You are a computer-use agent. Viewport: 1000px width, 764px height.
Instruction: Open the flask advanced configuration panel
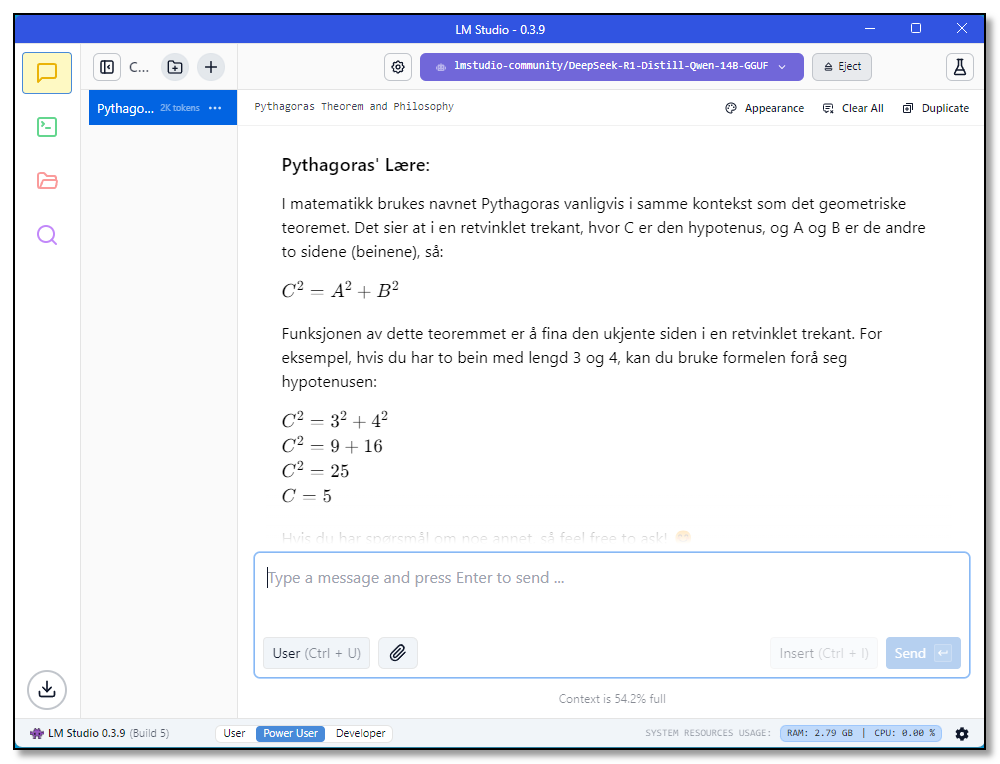point(960,67)
